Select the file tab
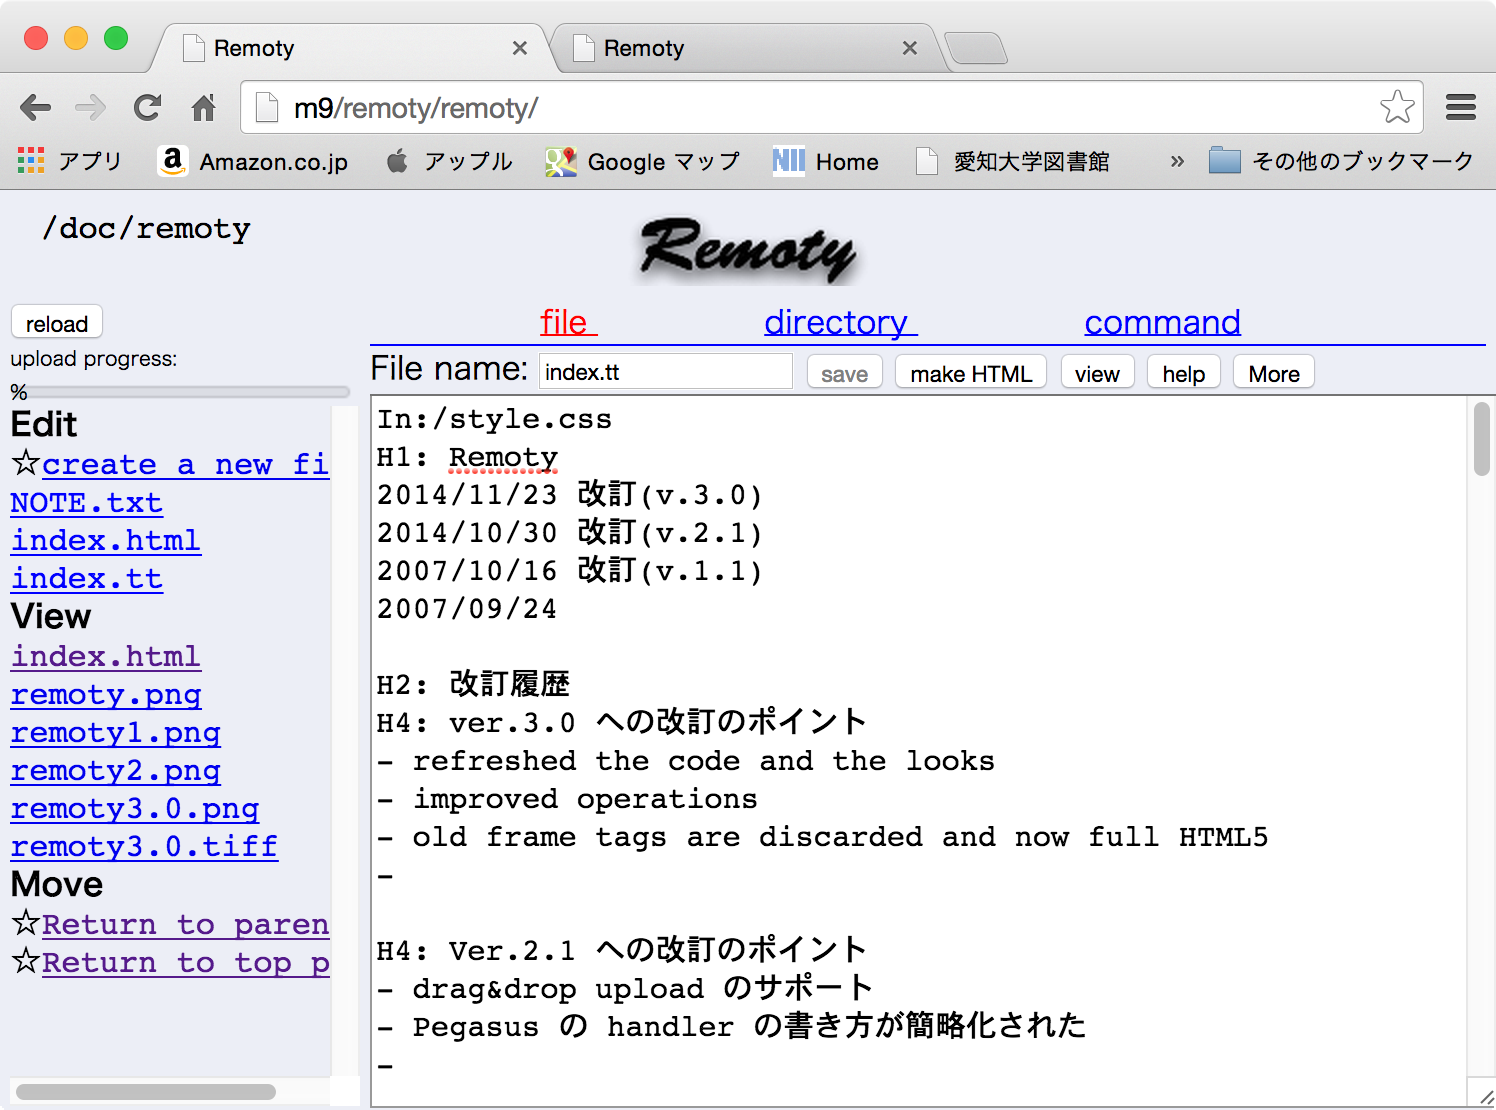Viewport: 1496px width, 1110px height. [x=568, y=322]
